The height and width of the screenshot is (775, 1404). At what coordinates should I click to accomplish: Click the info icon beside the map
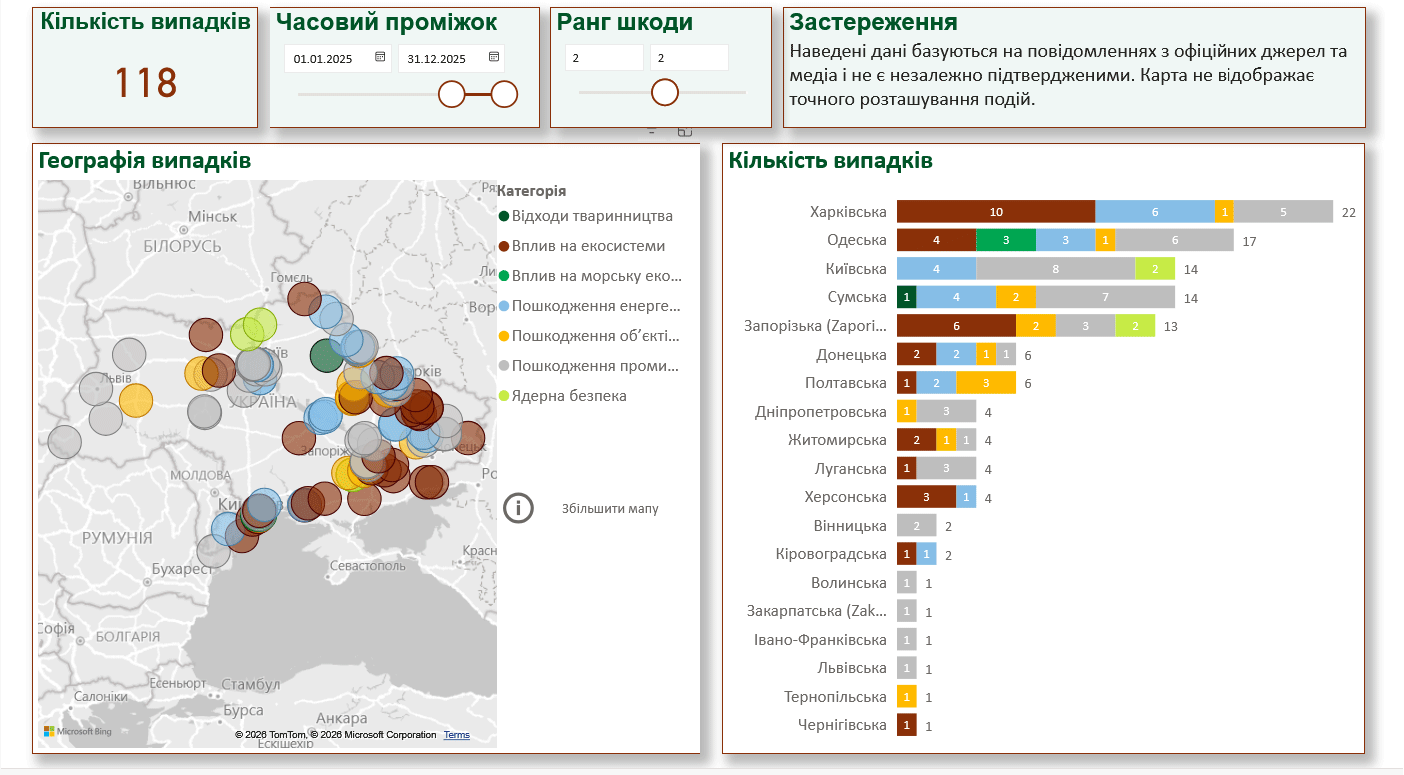point(518,508)
